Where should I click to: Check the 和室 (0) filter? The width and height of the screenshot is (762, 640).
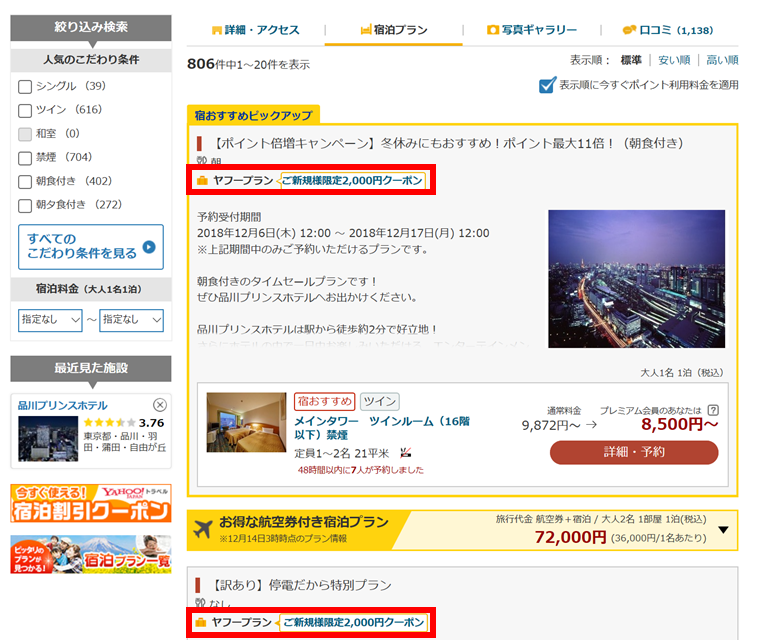tap(25, 134)
